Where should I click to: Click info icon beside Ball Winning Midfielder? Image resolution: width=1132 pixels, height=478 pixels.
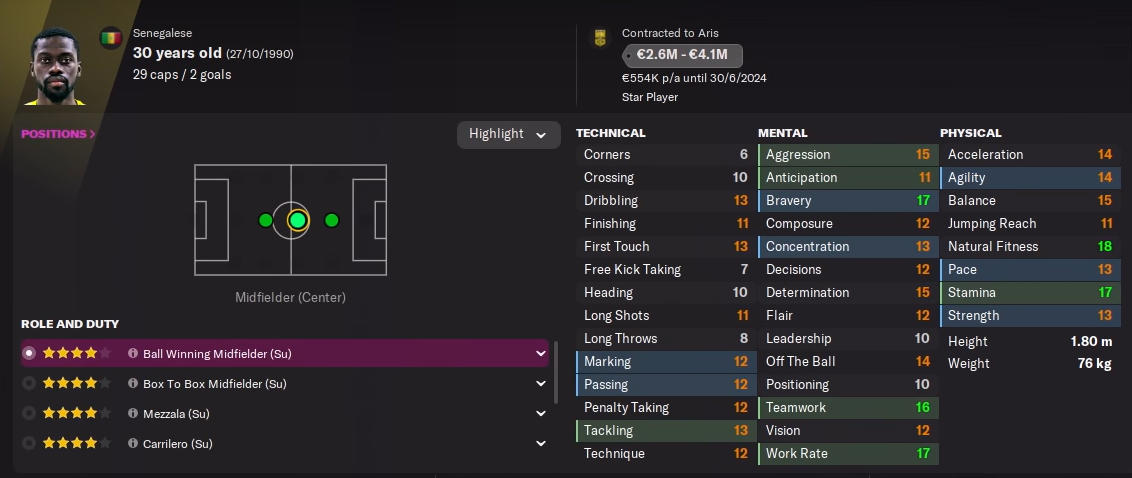(132, 354)
